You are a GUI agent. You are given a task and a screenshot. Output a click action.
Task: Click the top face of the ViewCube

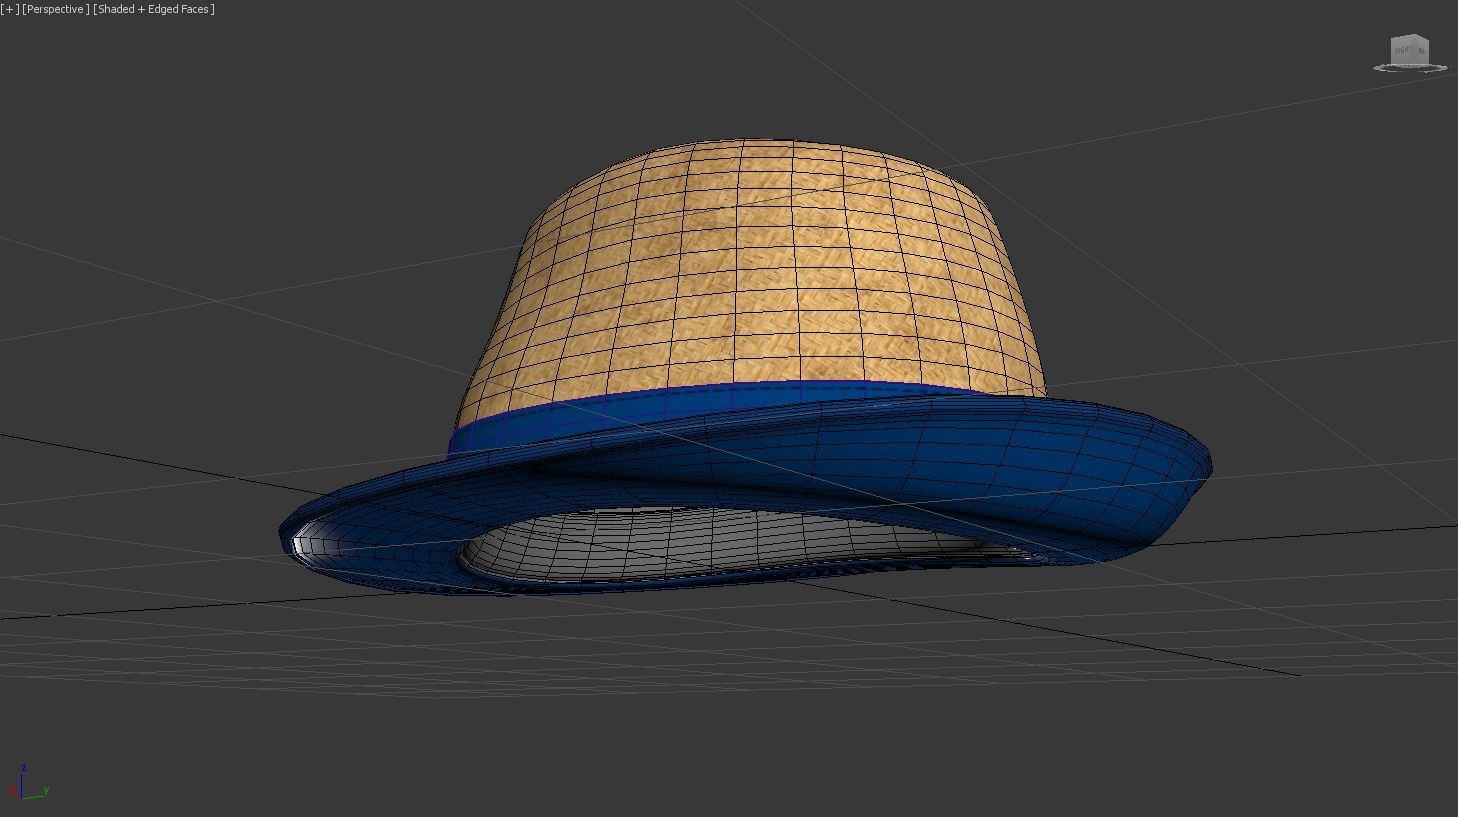[x=1408, y=37]
